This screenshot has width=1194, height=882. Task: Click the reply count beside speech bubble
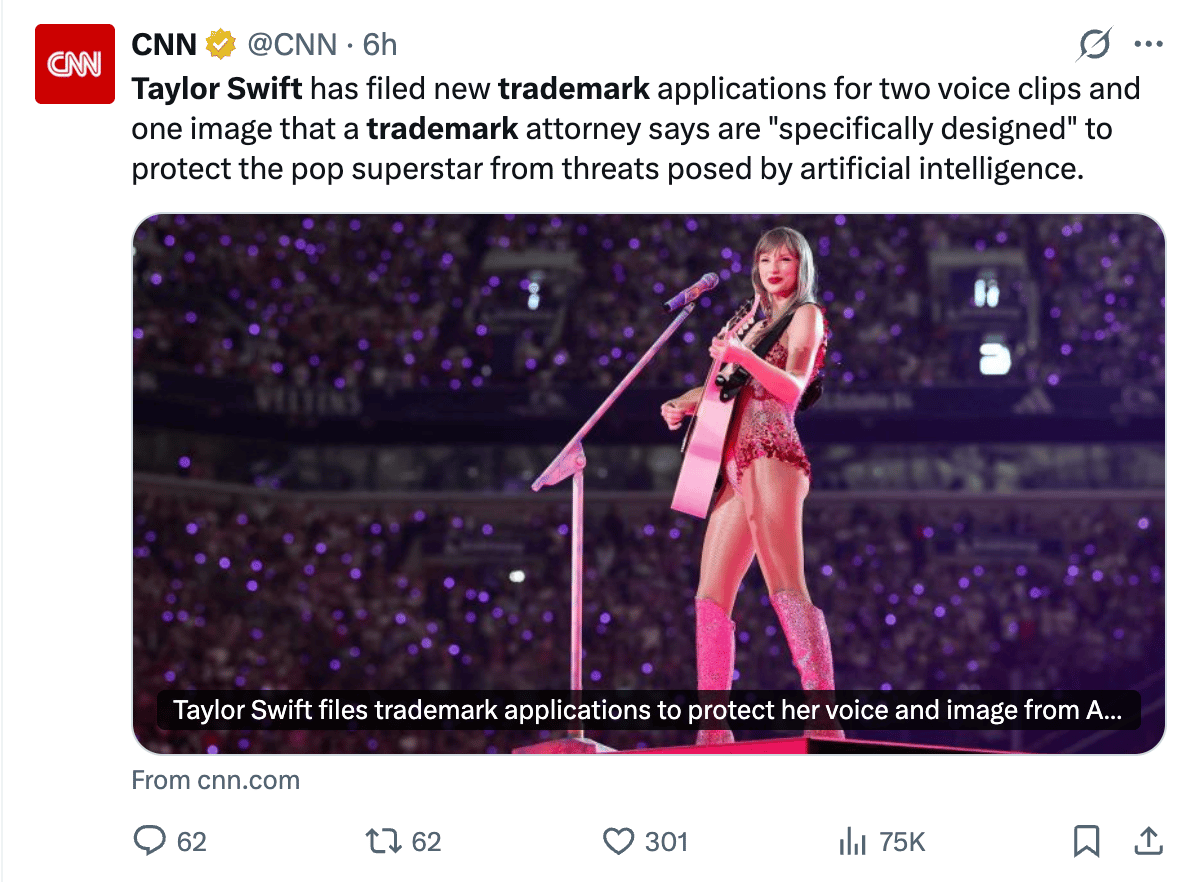coord(191,842)
